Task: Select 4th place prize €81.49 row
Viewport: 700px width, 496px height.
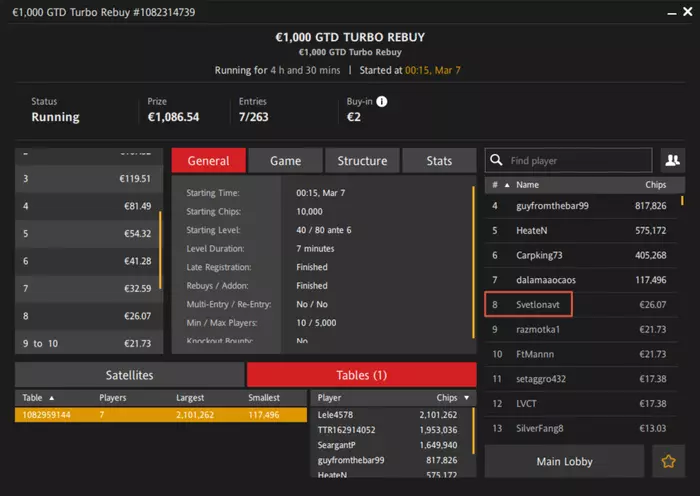Action: click(88, 206)
